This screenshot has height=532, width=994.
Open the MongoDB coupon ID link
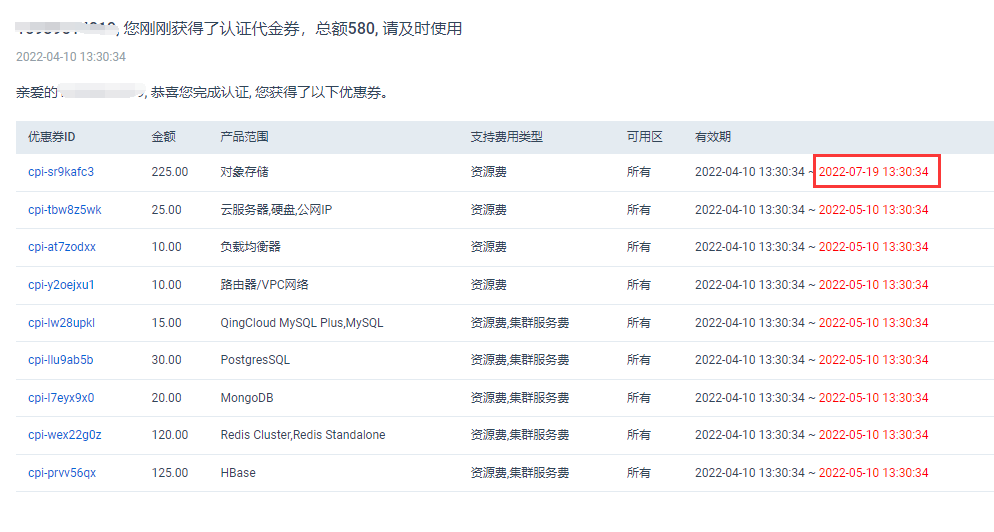tap(61, 398)
